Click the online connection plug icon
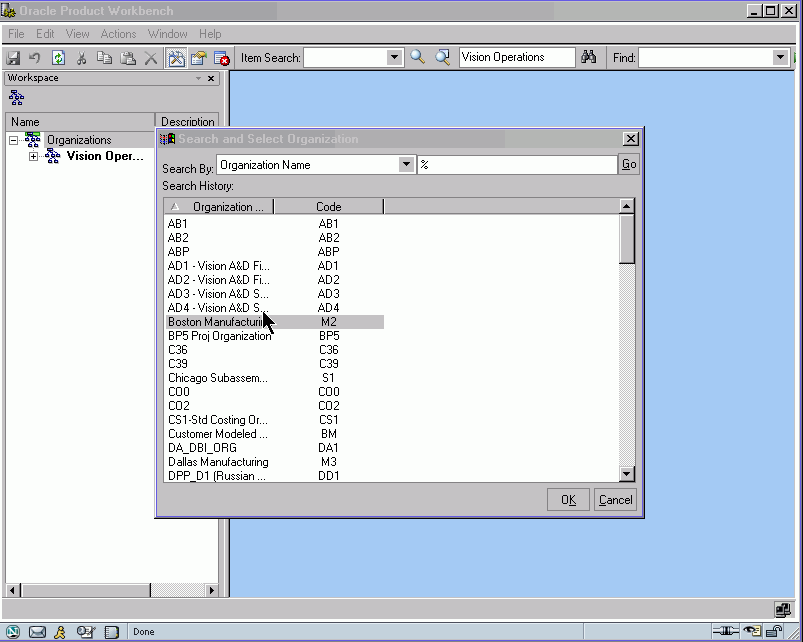Image resolution: width=803 pixels, height=642 pixels. pos(725,631)
